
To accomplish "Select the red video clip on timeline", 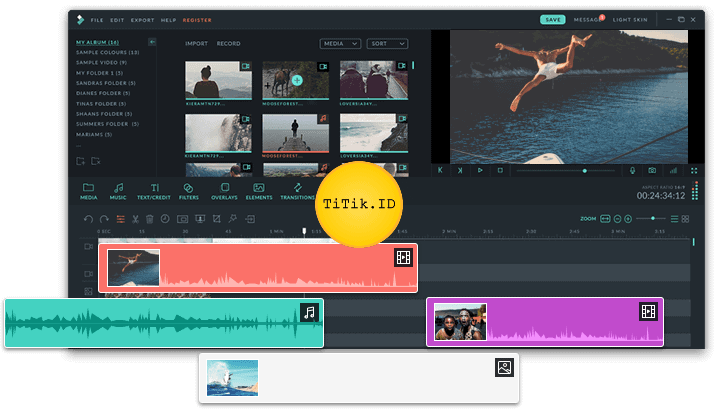I will 258,268.
